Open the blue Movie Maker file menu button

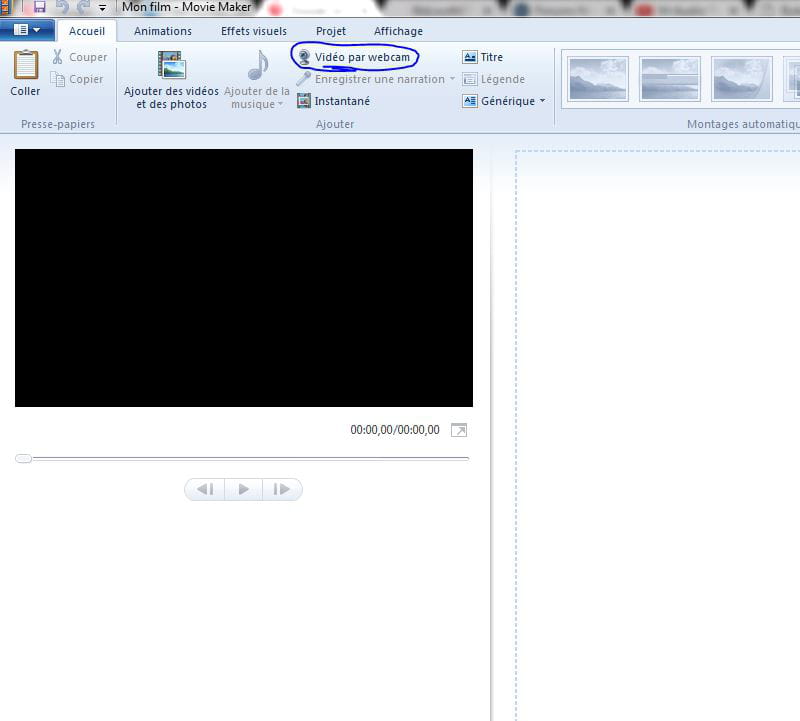[27, 30]
